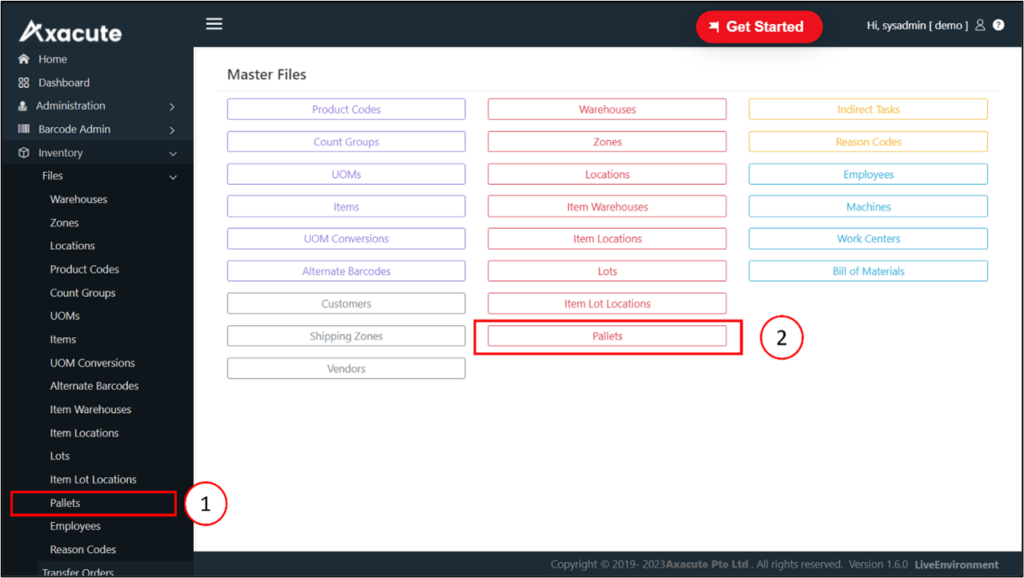Open Item Locations master file button
This screenshot has width=1024, height=578.
[607, 238]
